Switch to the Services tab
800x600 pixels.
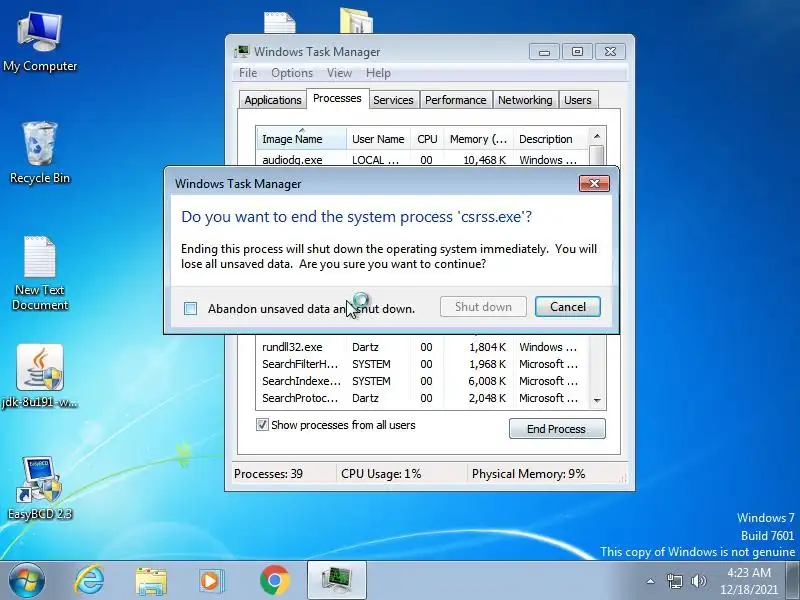click(x=393, y=100)
